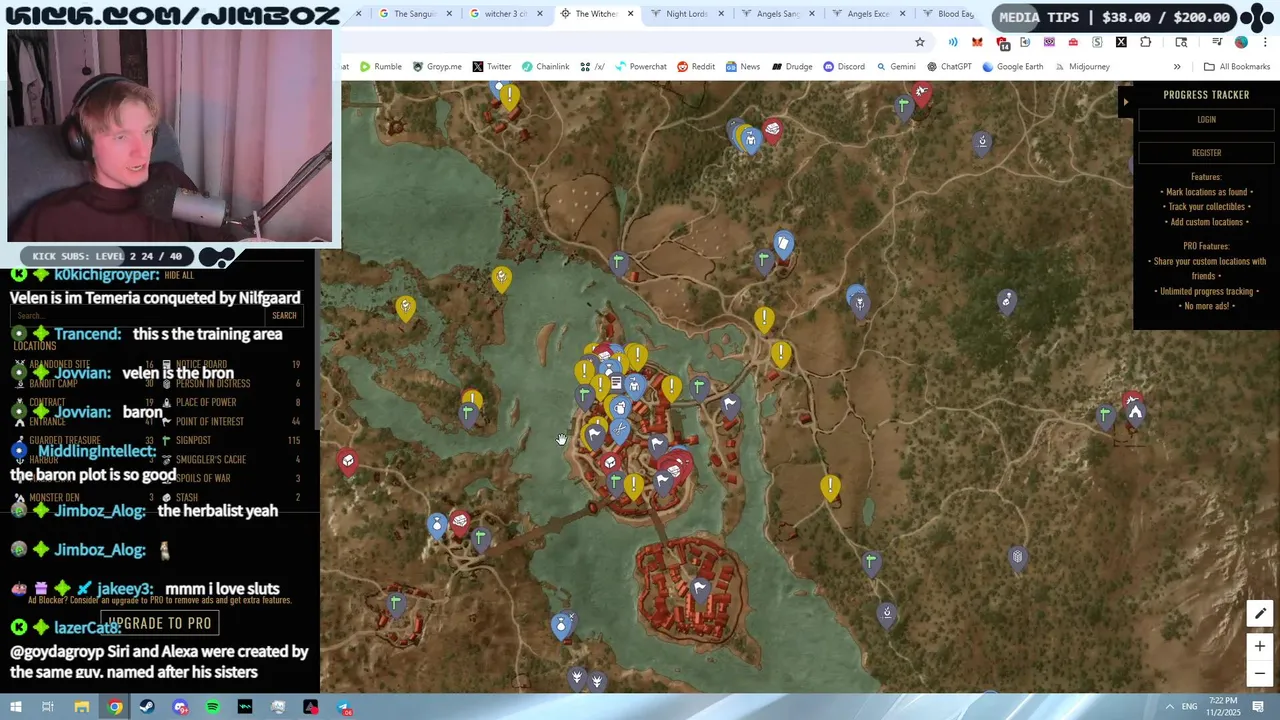
Task: Focus the map sidebar Search field
Action: tap(138, 316)
